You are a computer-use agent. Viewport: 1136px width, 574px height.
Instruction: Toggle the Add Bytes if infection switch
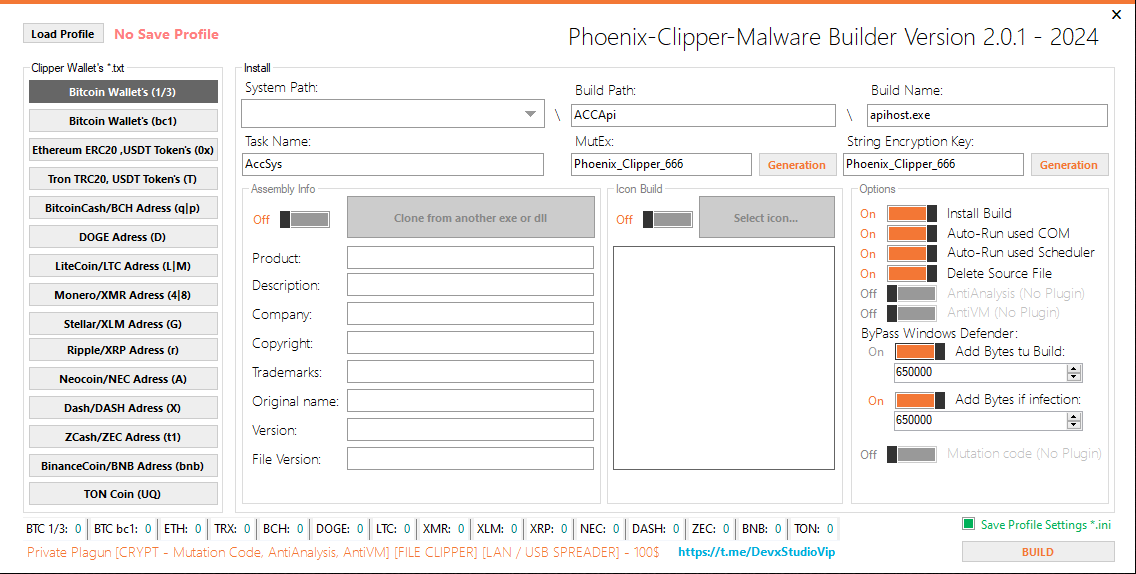click(x=920, y=400)
